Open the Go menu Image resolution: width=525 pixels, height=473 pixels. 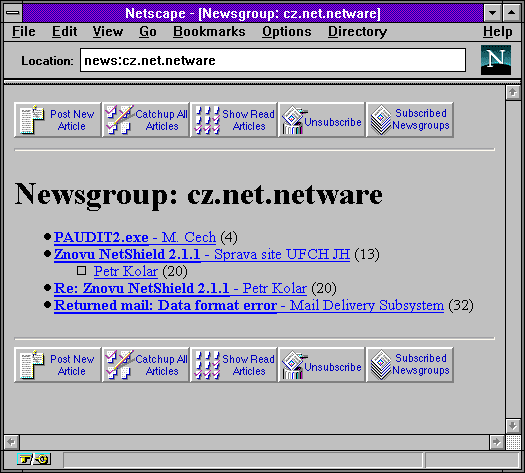[148, 32]
